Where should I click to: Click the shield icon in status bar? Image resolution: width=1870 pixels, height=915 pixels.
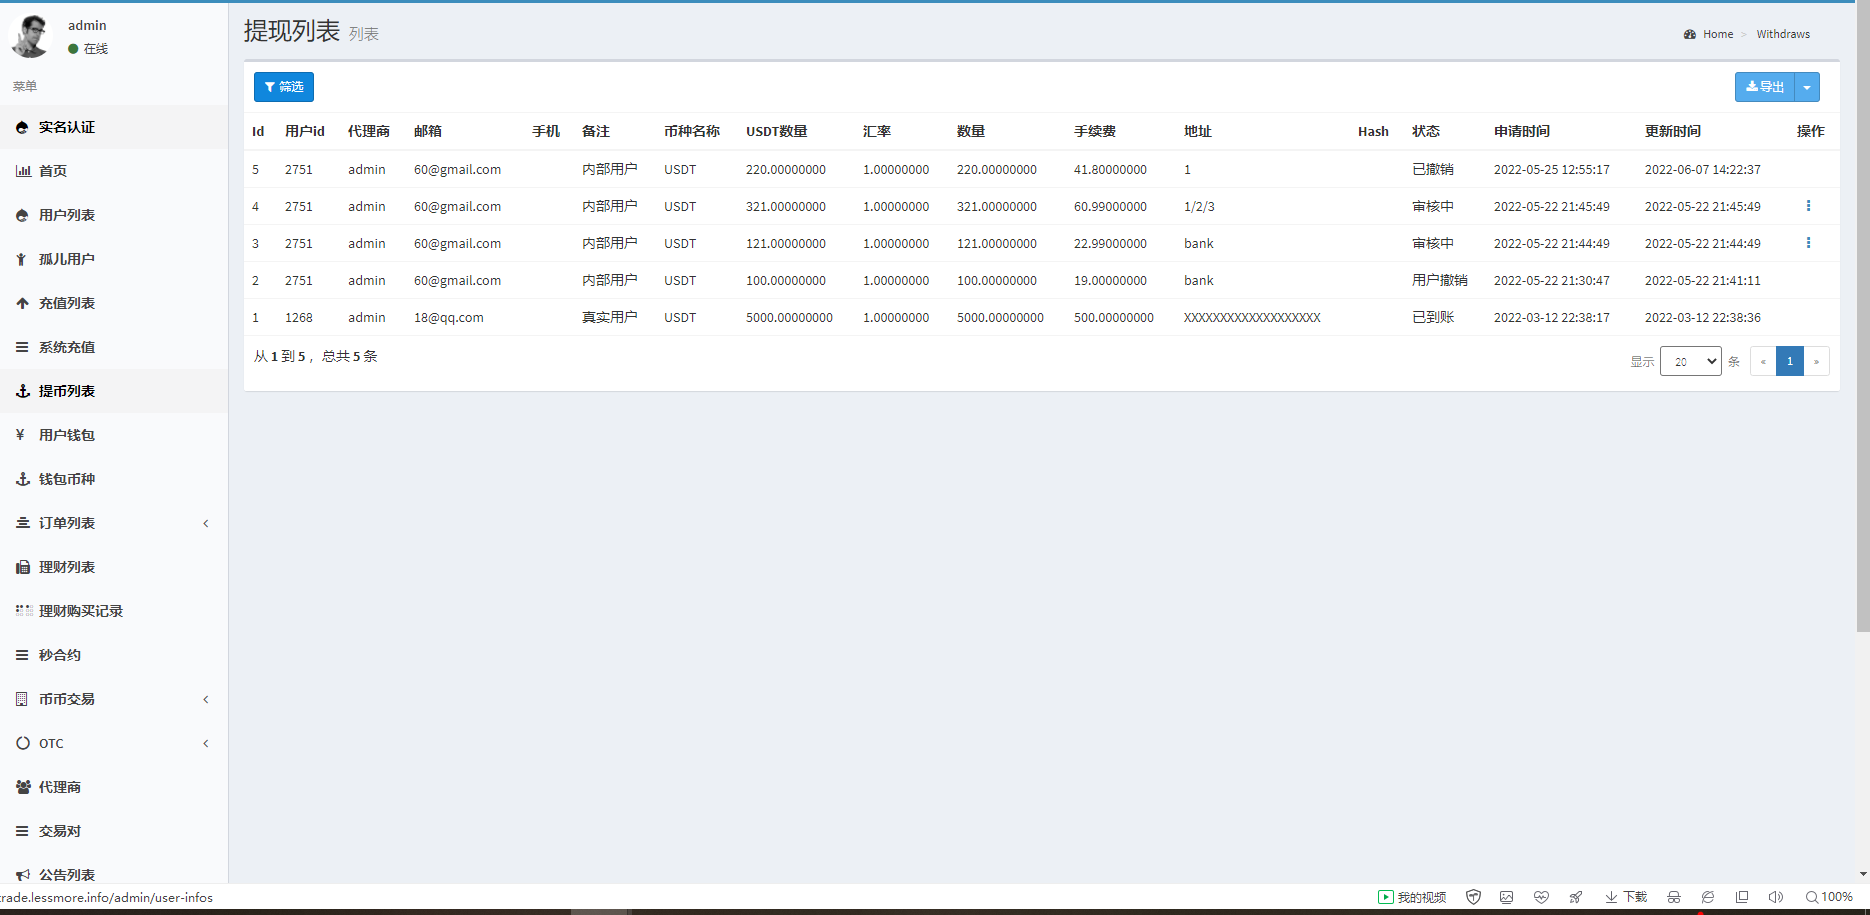[x=1473, y=897]
